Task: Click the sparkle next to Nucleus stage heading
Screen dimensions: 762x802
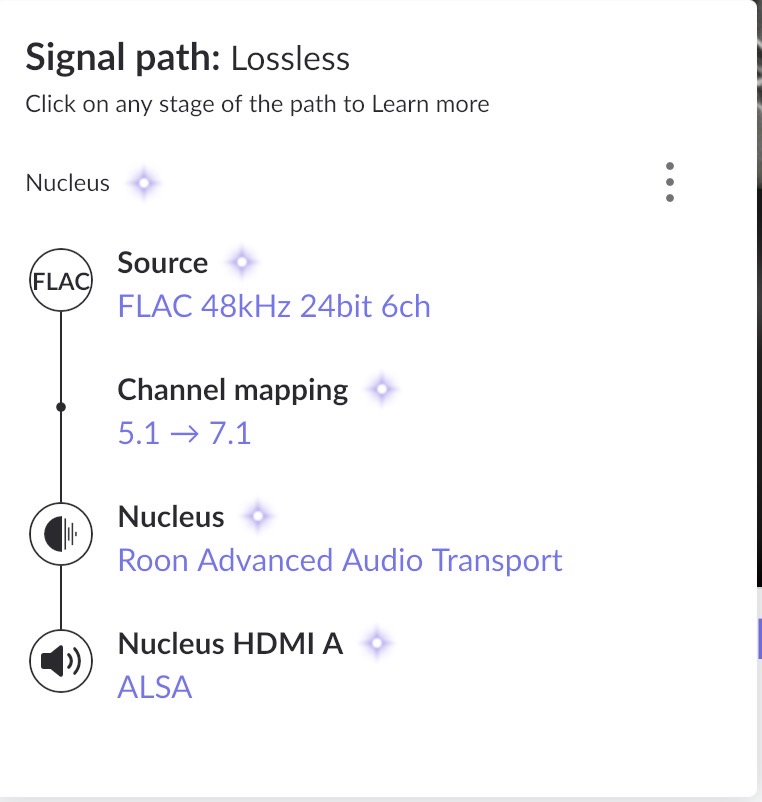Action: click(x=257, y=517)
